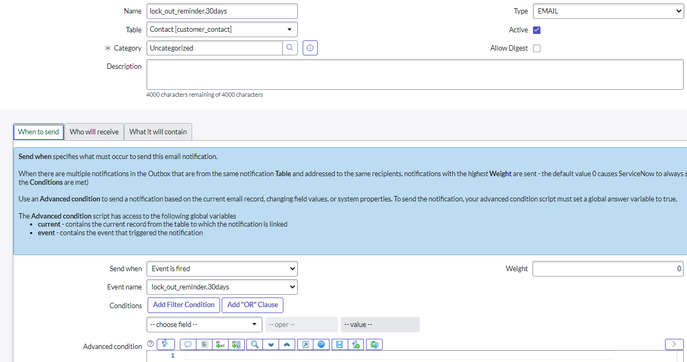Open the Table dropdown showing Contact
Viewport: 687px width, 362px height.
coord(222,29)
